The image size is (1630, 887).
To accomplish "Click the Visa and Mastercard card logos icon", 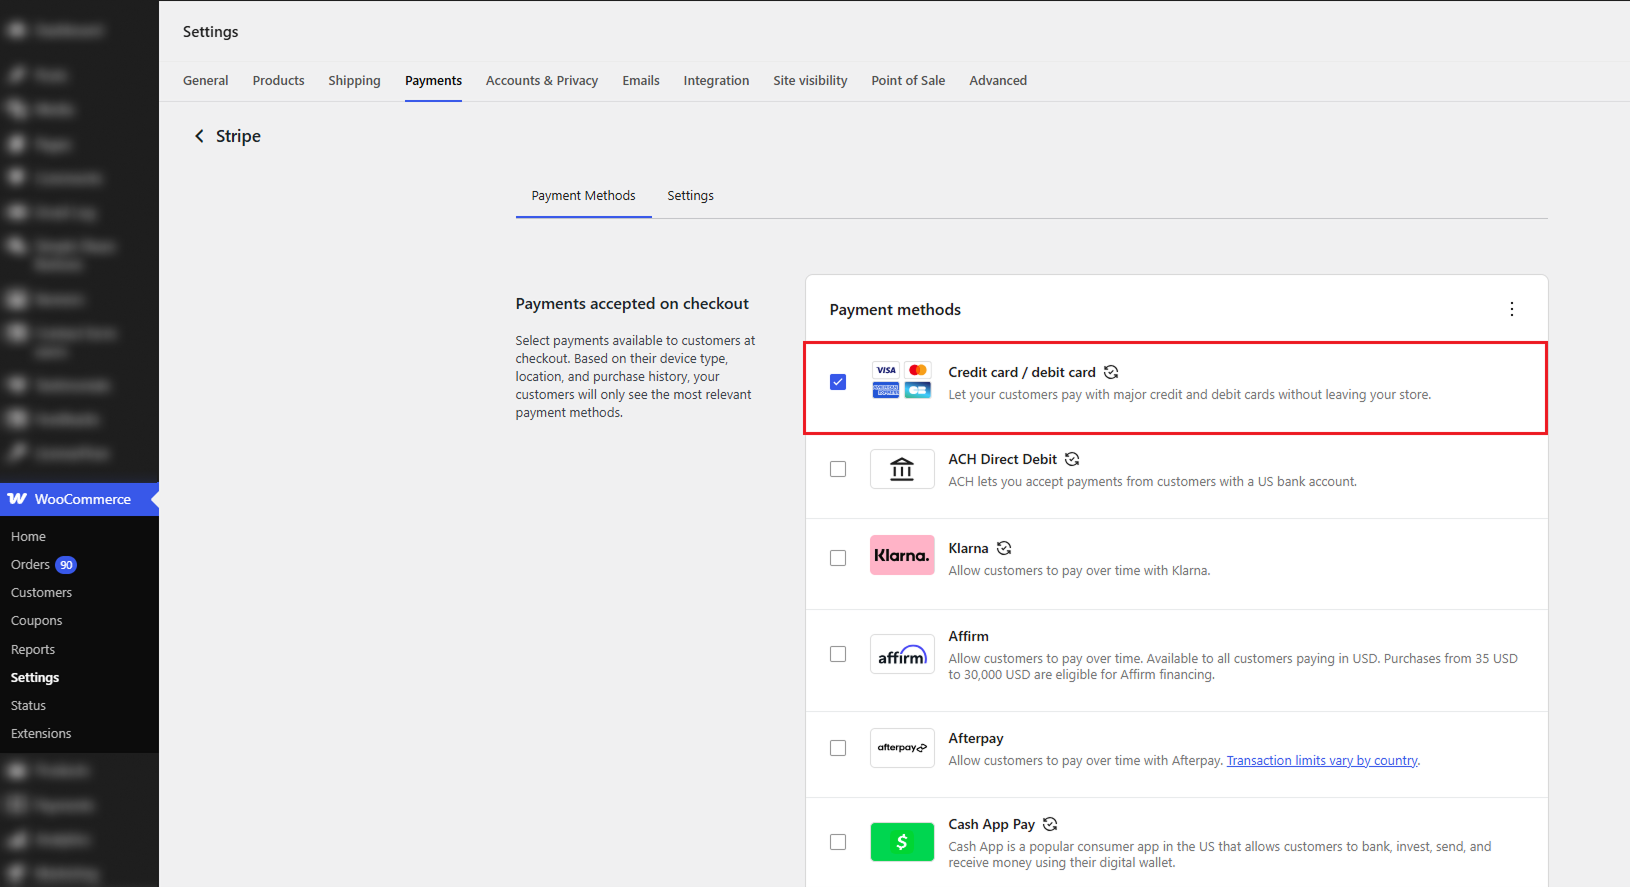I will coord(902,380).
